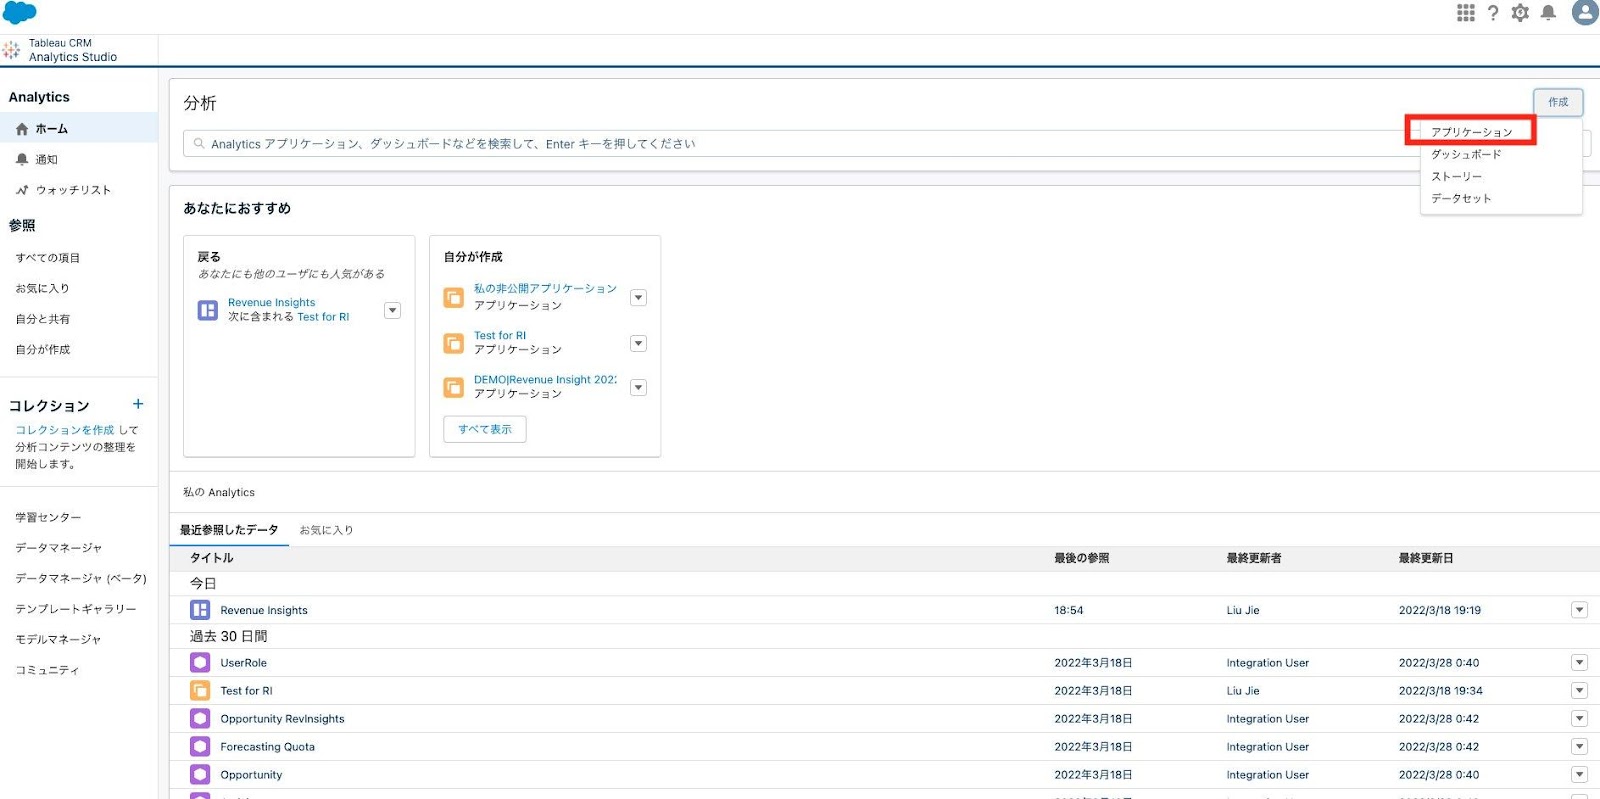Open dropdown for Revenue Insights recommendation
Image resolution: width=1600 pixels, height=799 pixels.
[393, 311]
